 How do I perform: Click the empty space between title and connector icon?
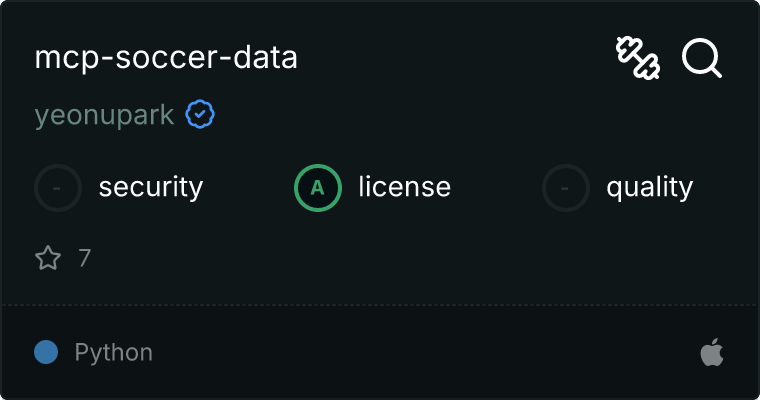pos(450,58)
